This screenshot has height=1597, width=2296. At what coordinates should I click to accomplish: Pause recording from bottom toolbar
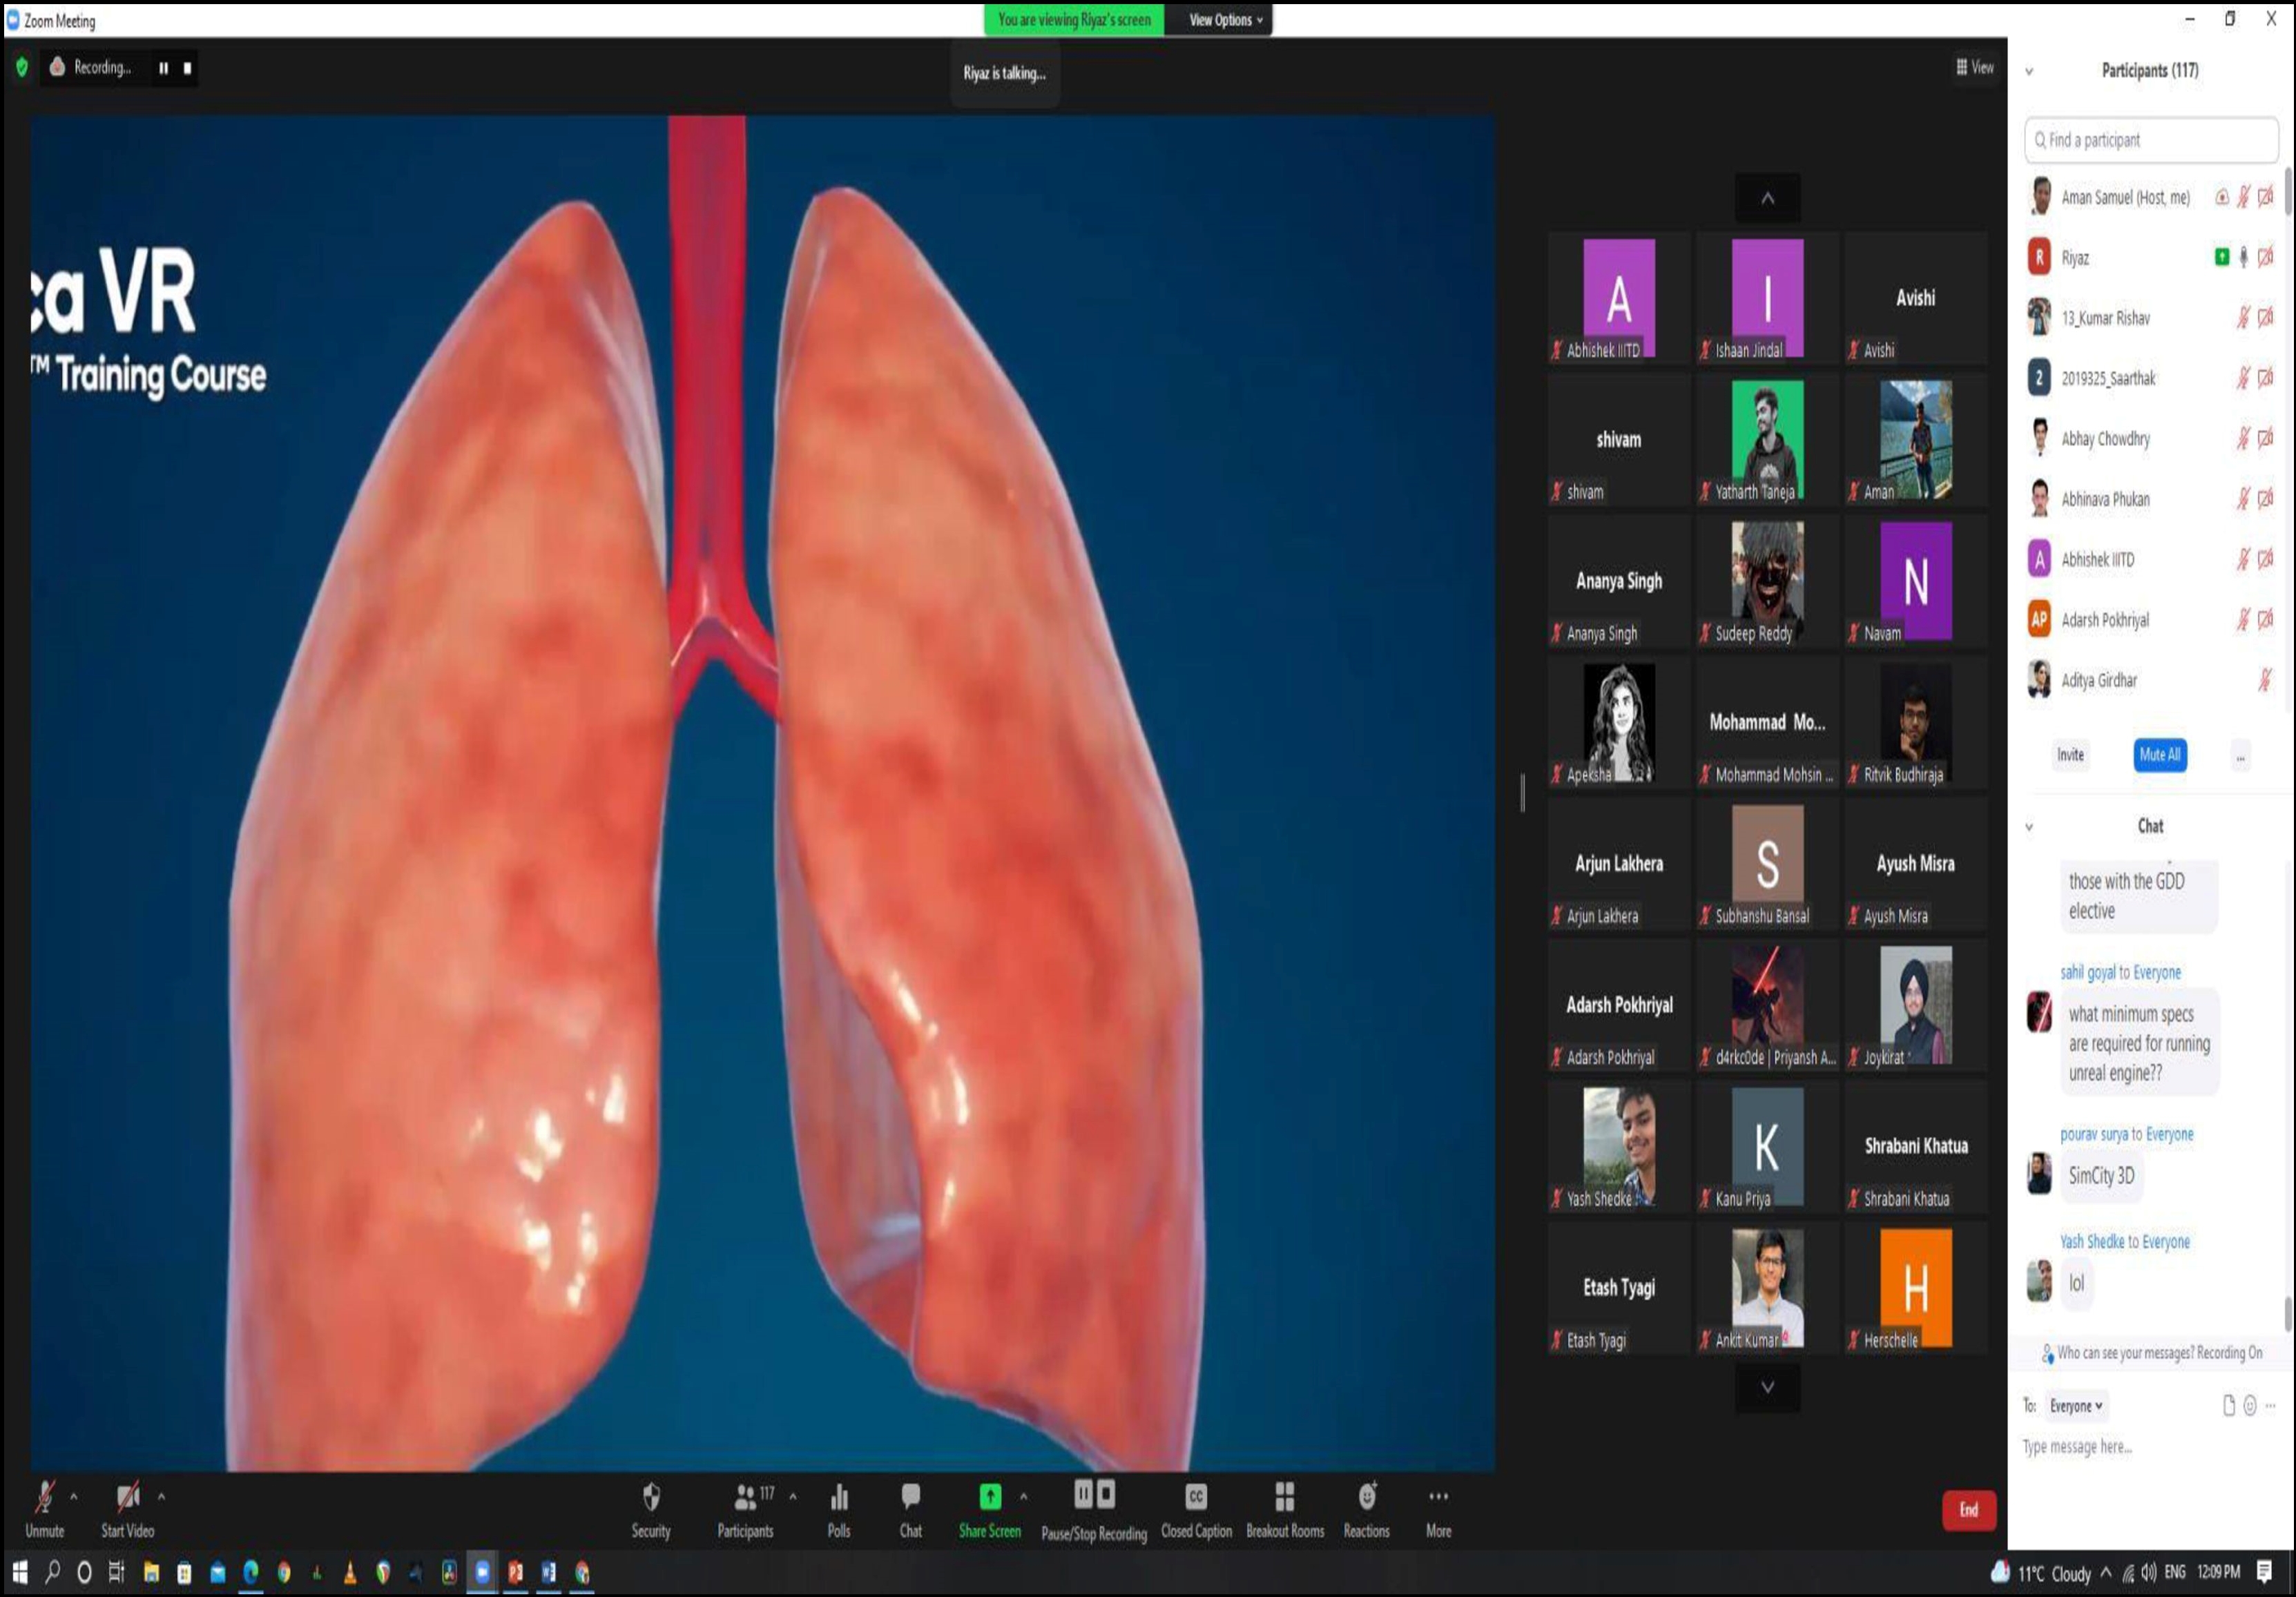(1083, 1494)
